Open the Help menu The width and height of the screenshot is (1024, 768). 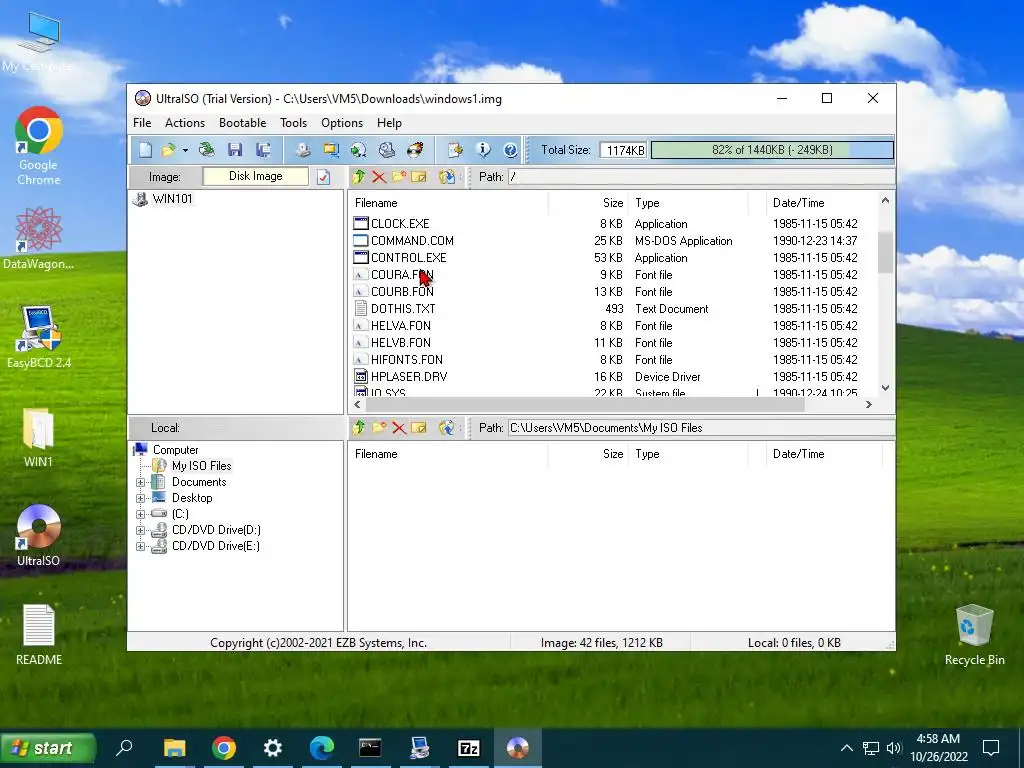(389, 123)
